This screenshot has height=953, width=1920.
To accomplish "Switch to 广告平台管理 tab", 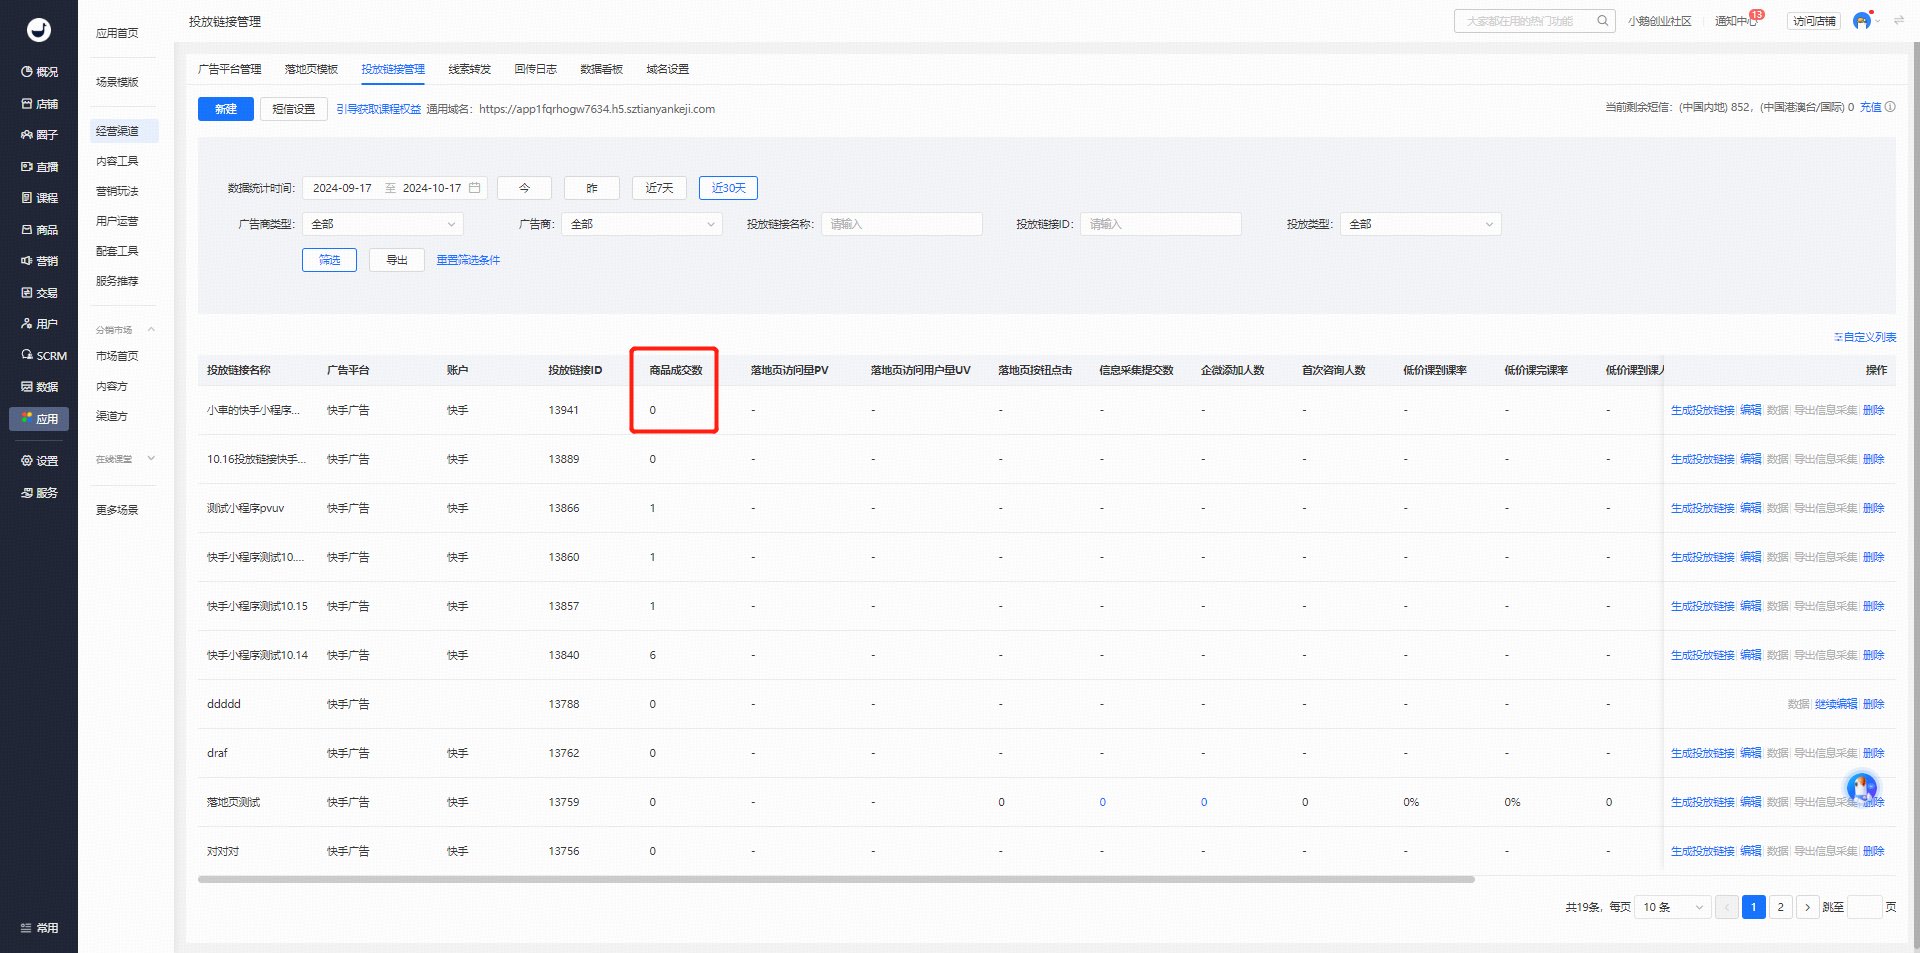I will point(230,69).
